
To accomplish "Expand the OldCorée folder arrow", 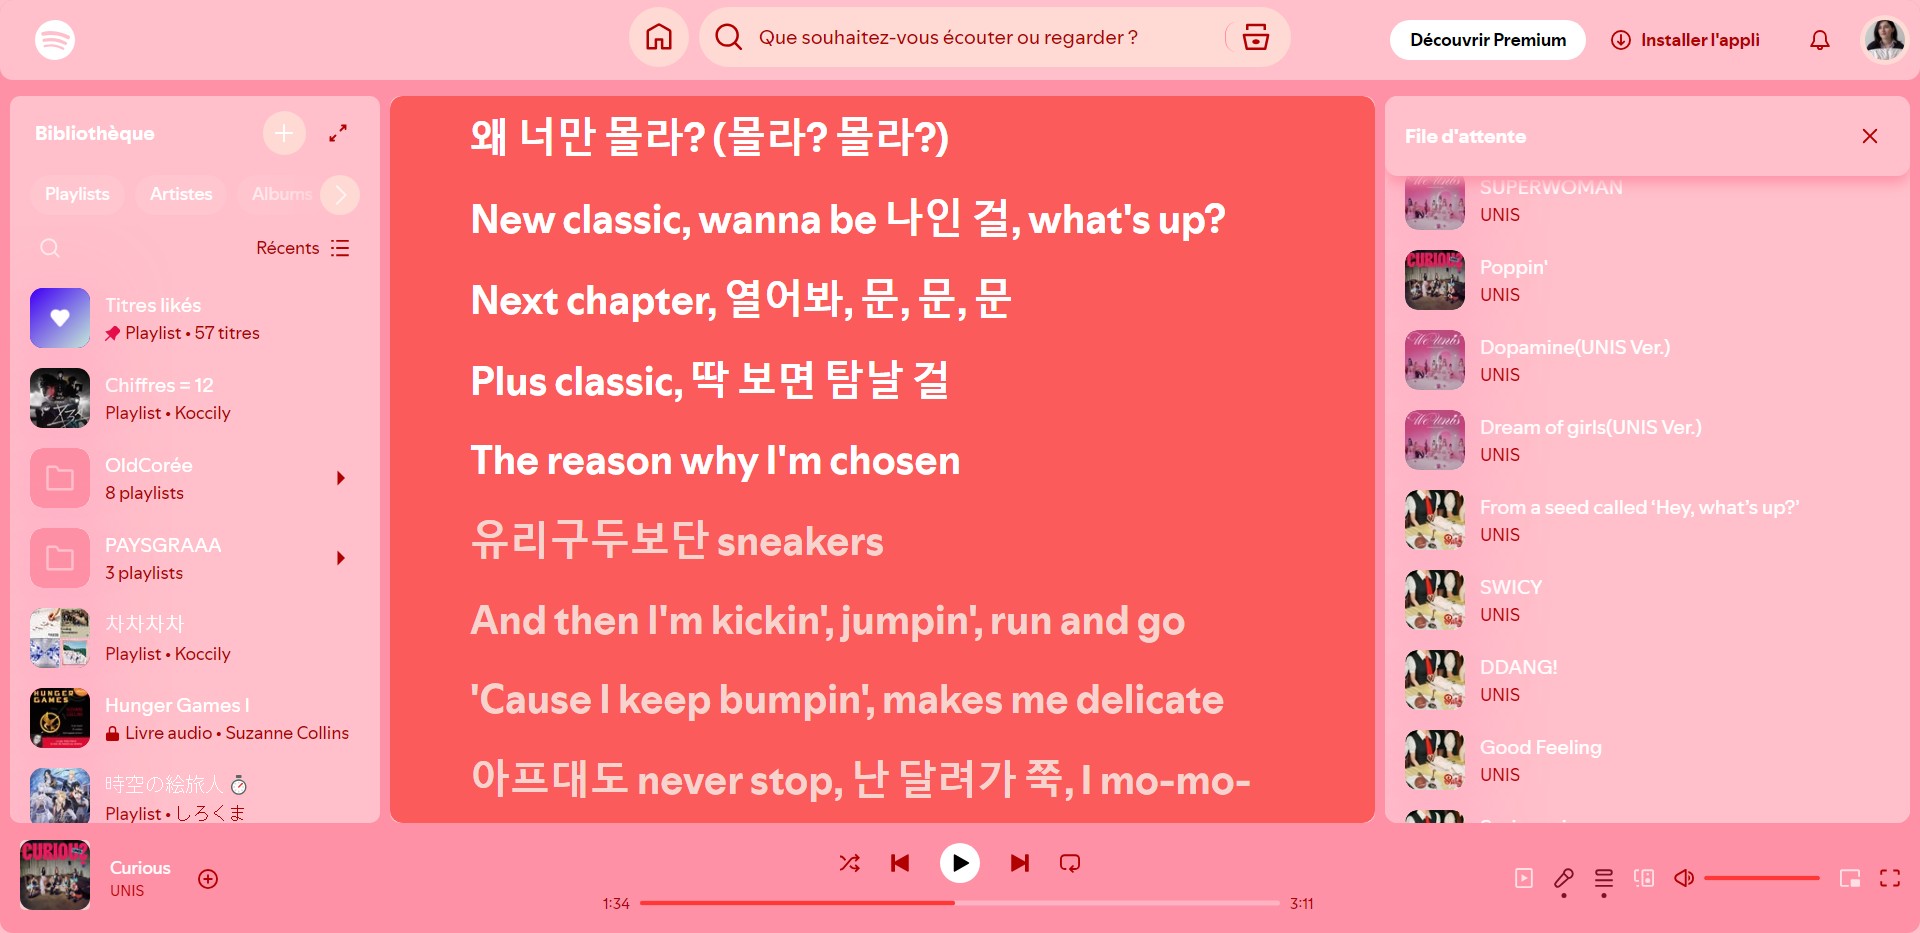I will (x=341, y=478).
